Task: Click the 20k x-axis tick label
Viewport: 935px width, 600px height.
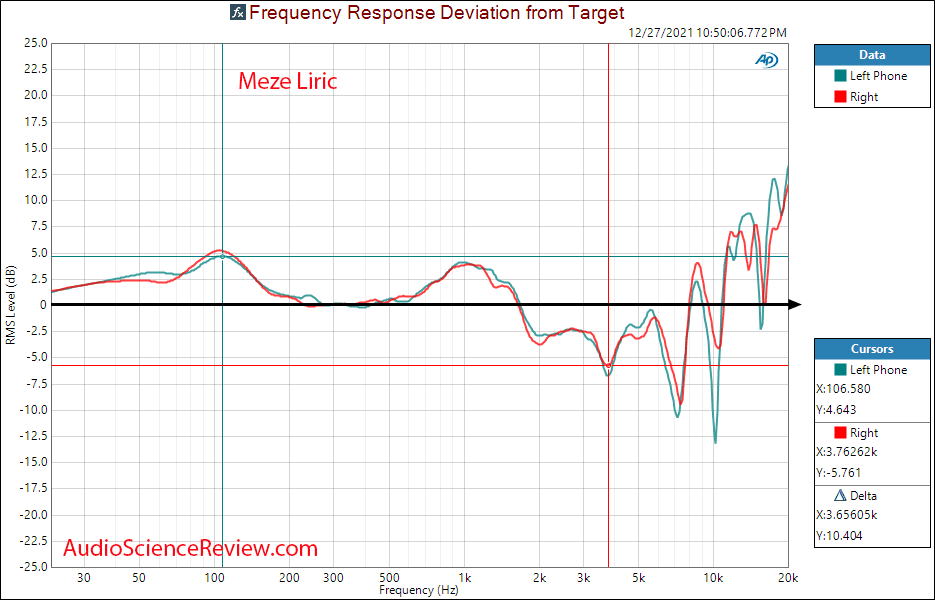Action: point(788,578)
